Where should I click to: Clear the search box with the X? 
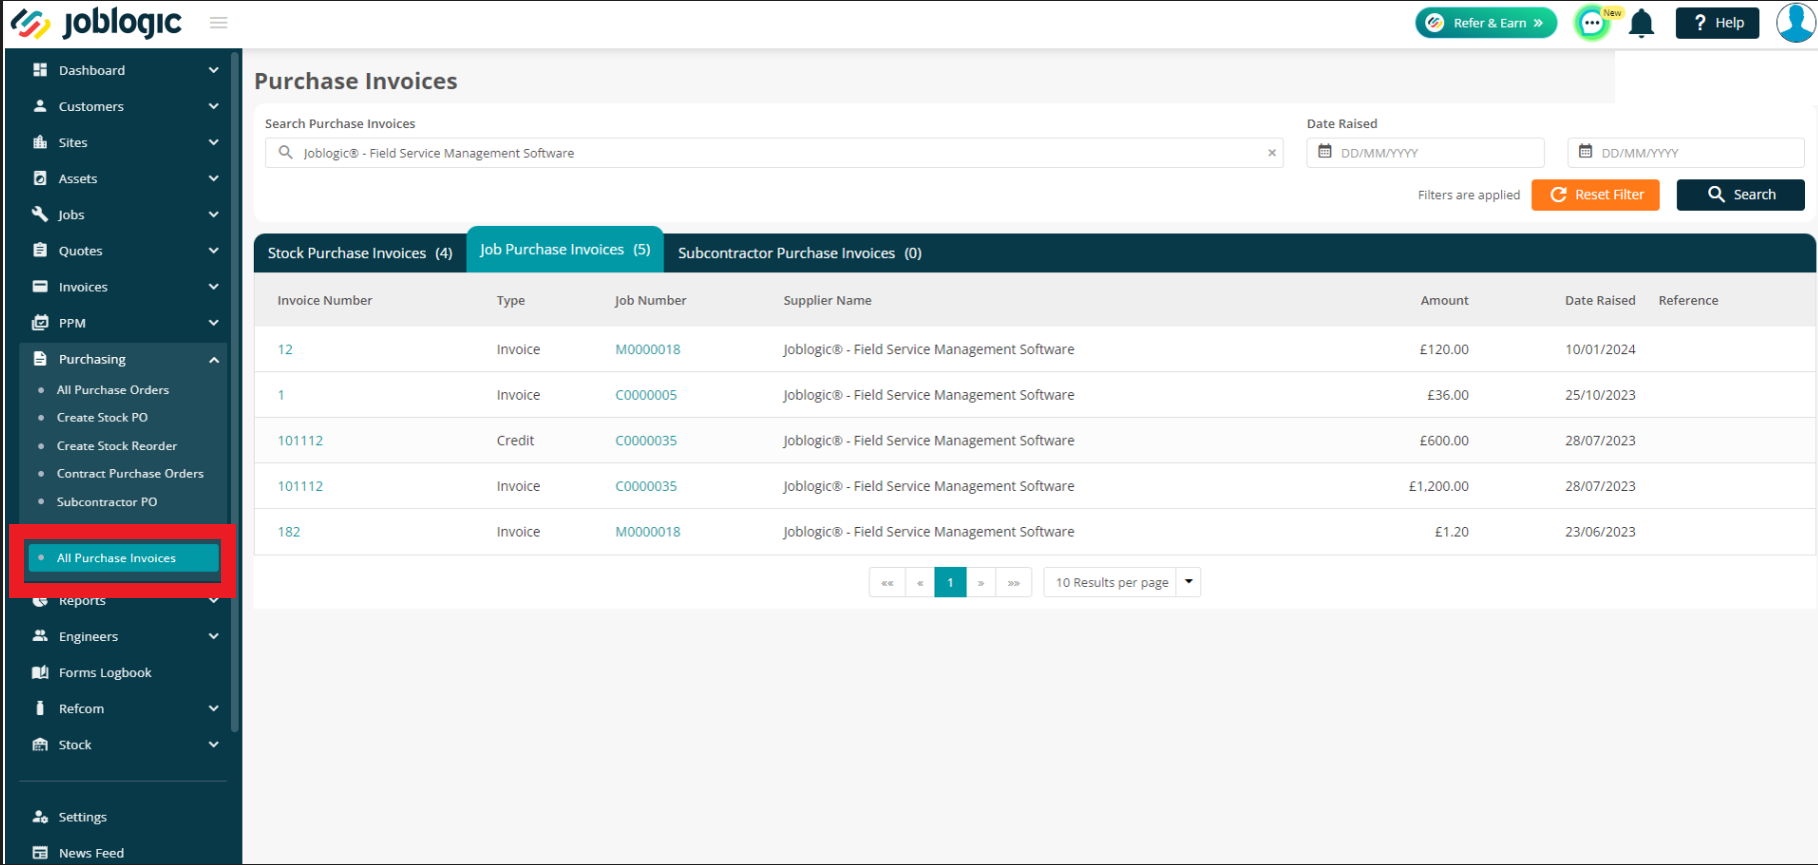coord(1272,153)
